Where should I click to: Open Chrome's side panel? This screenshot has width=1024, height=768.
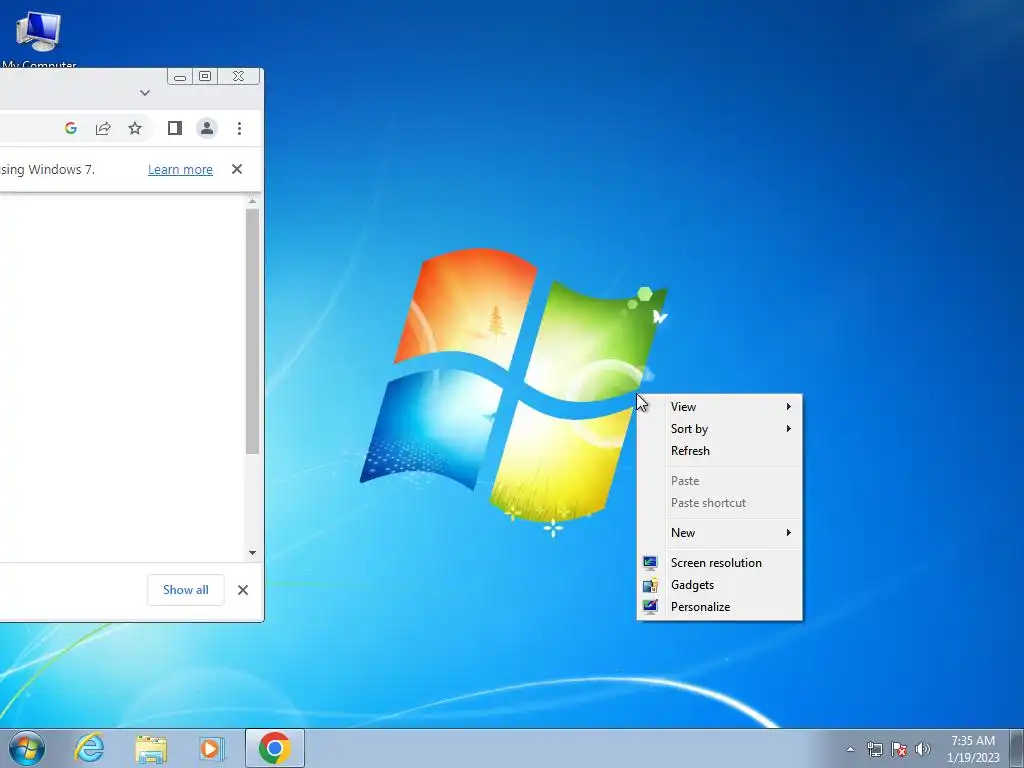(x=174, y=128)
